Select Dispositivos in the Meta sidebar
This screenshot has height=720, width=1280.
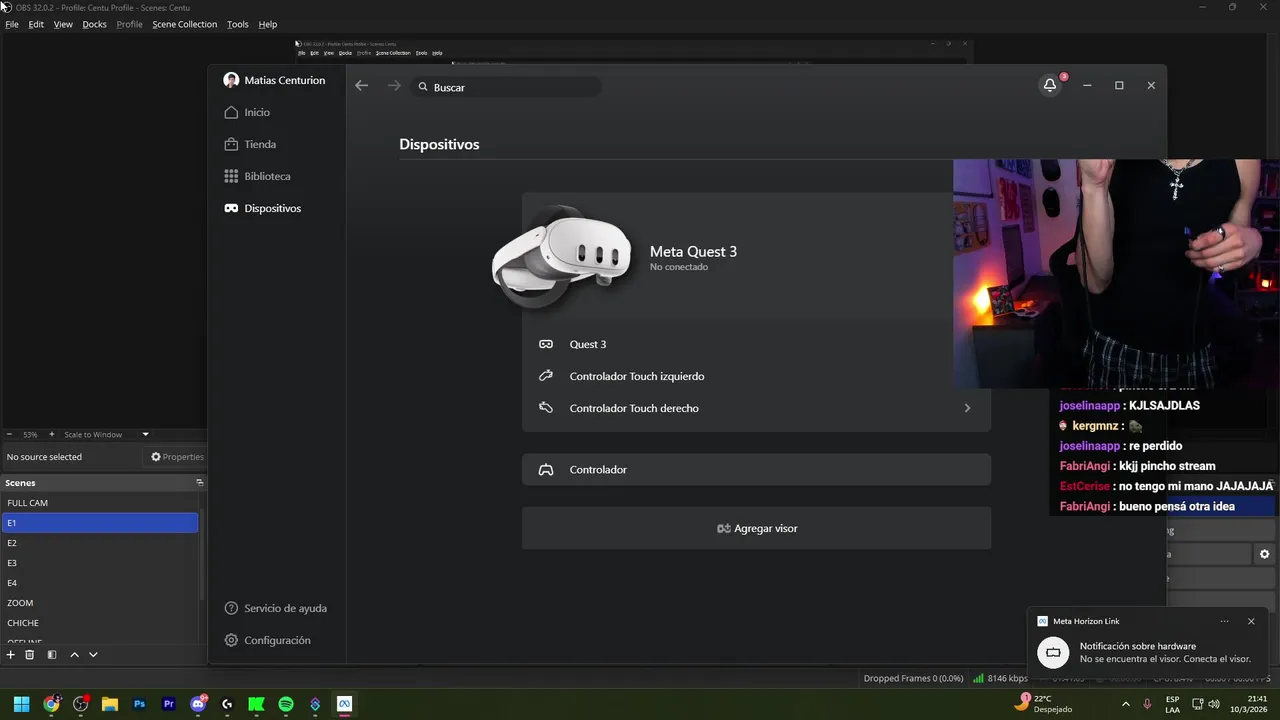click(262, 208)
